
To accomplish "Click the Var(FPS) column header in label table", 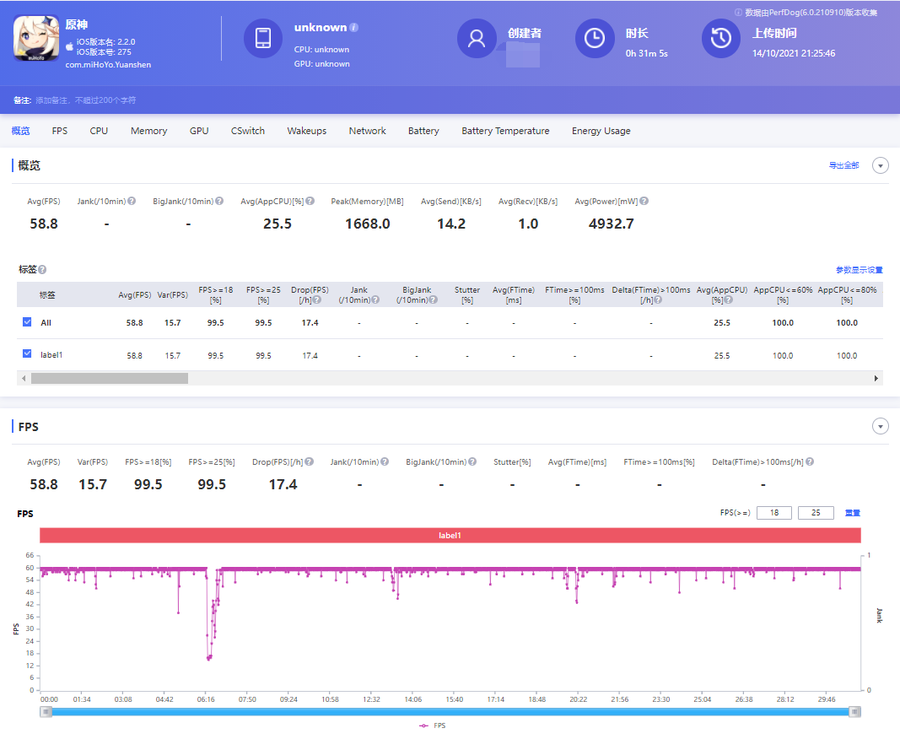I will tap(173, 295).
